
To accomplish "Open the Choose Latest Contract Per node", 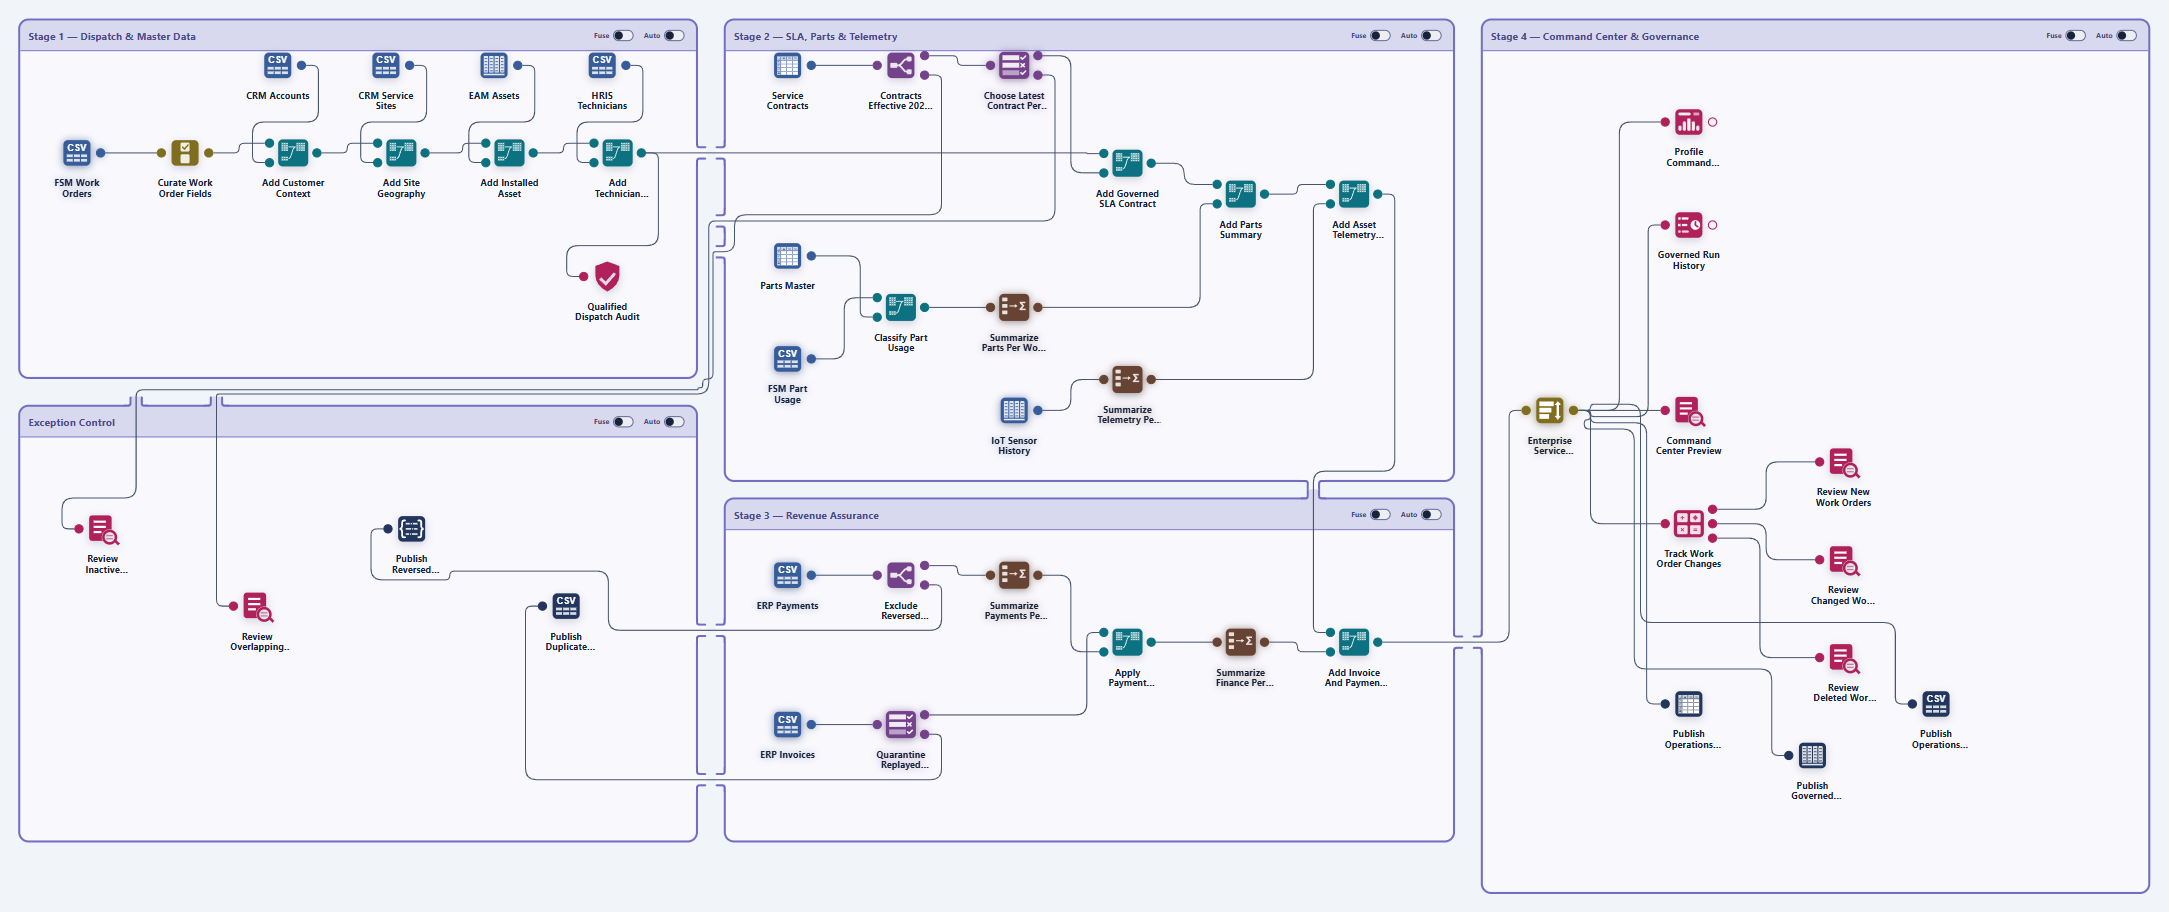I will (1014, 66).
